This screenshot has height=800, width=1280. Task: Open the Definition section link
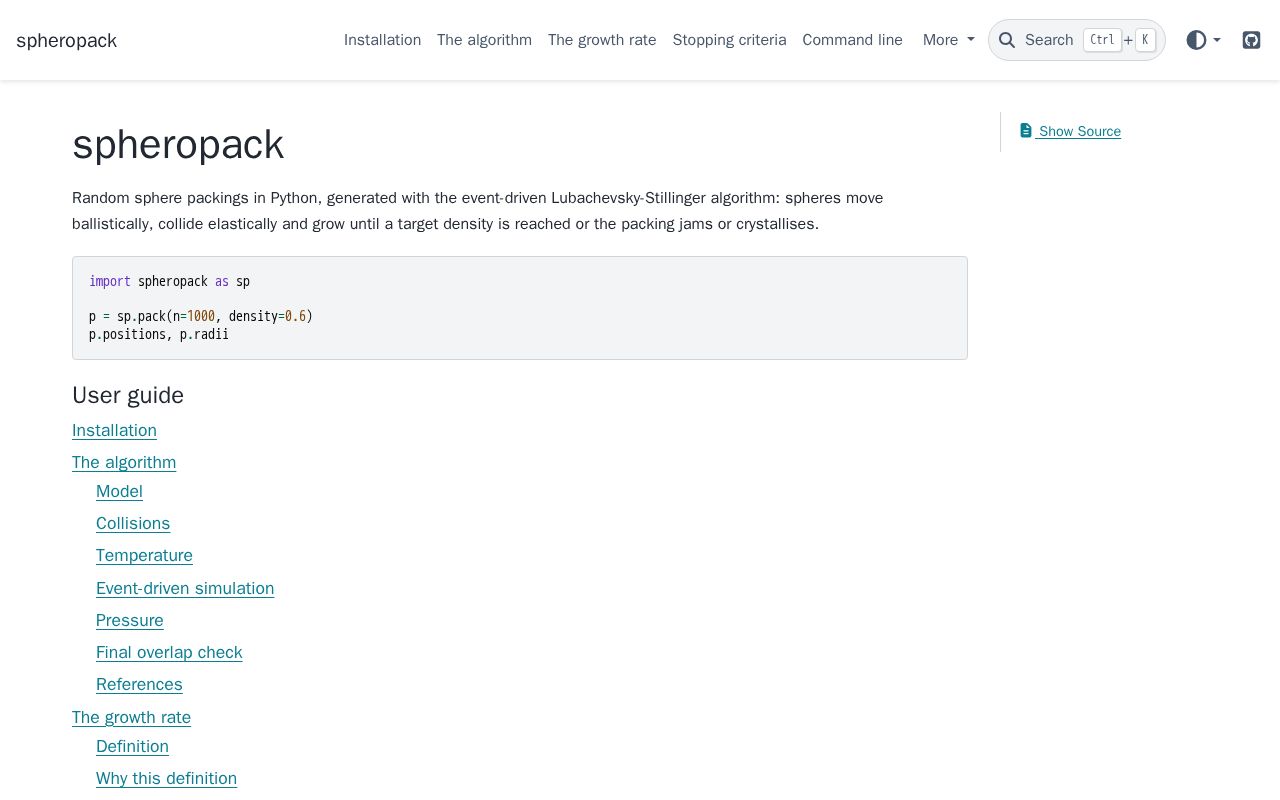[x=132, y=746]
